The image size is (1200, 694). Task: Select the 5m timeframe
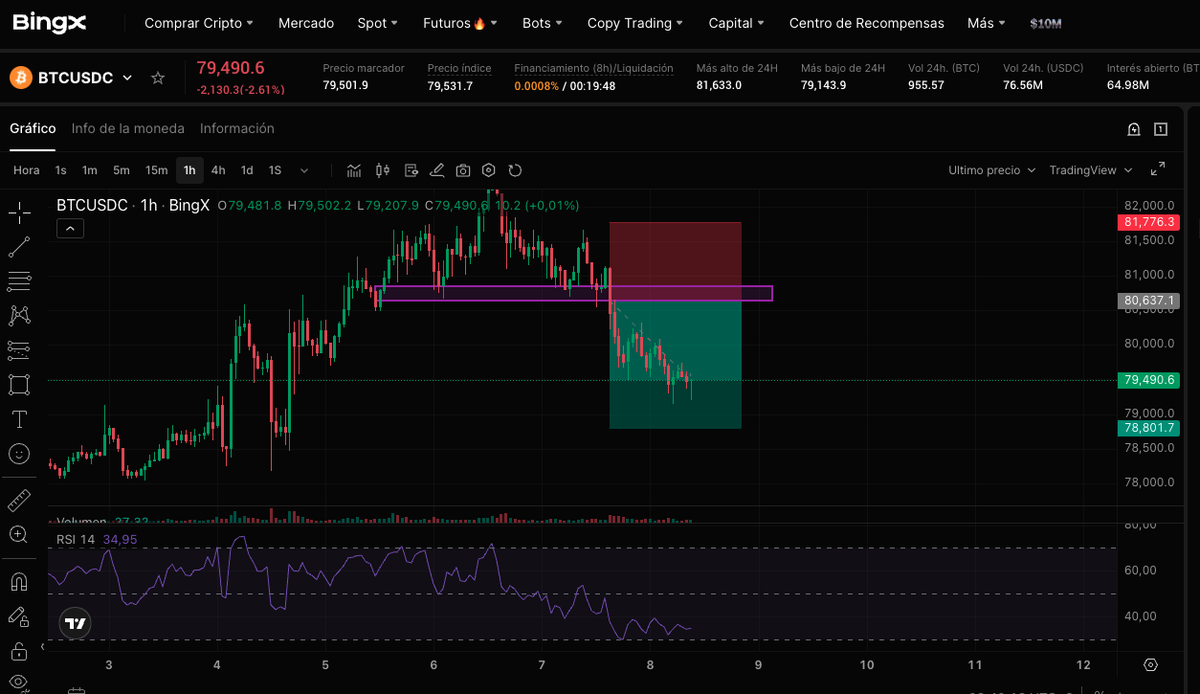121,170
